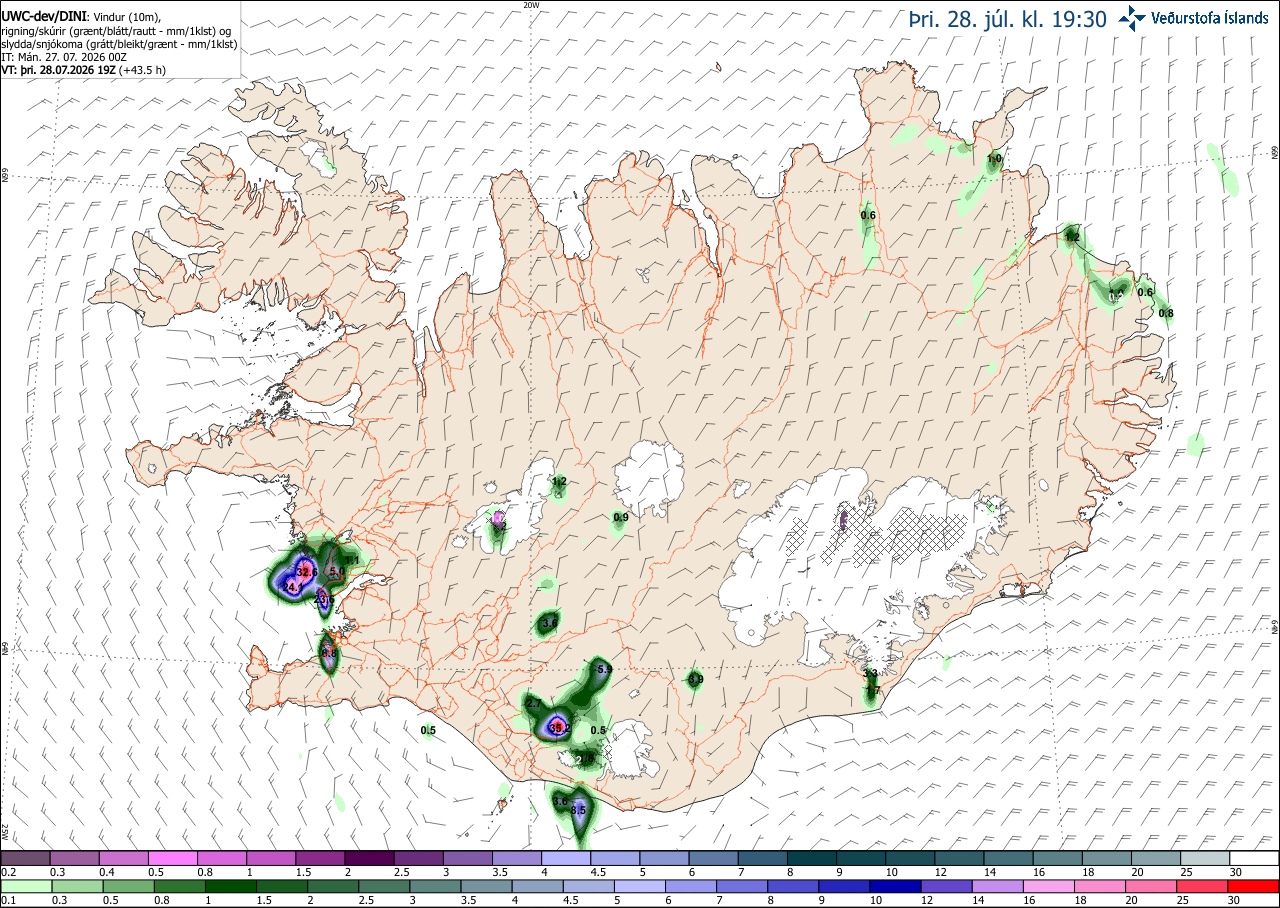This screenshot has width=1280, height=908.
Task: Click the "Veðurstofa Íslands" name text
Action: 1210,18
